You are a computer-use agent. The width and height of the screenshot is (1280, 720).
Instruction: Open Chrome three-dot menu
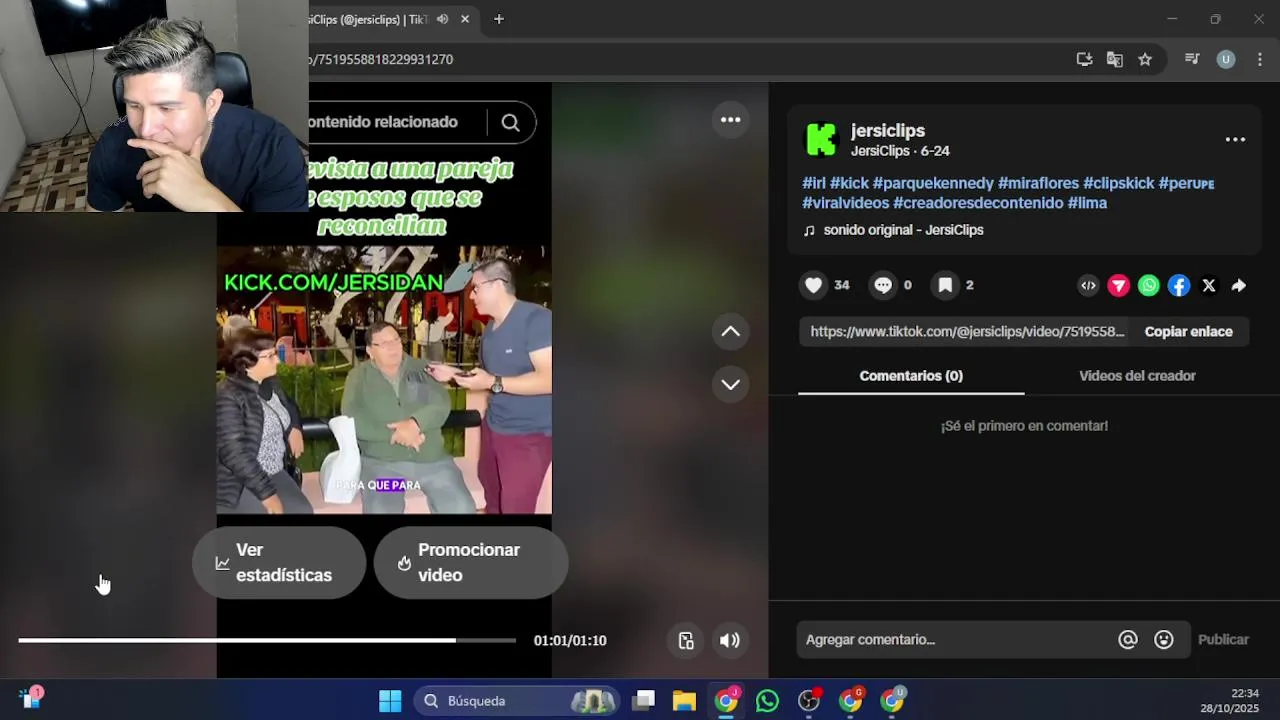1259,59
